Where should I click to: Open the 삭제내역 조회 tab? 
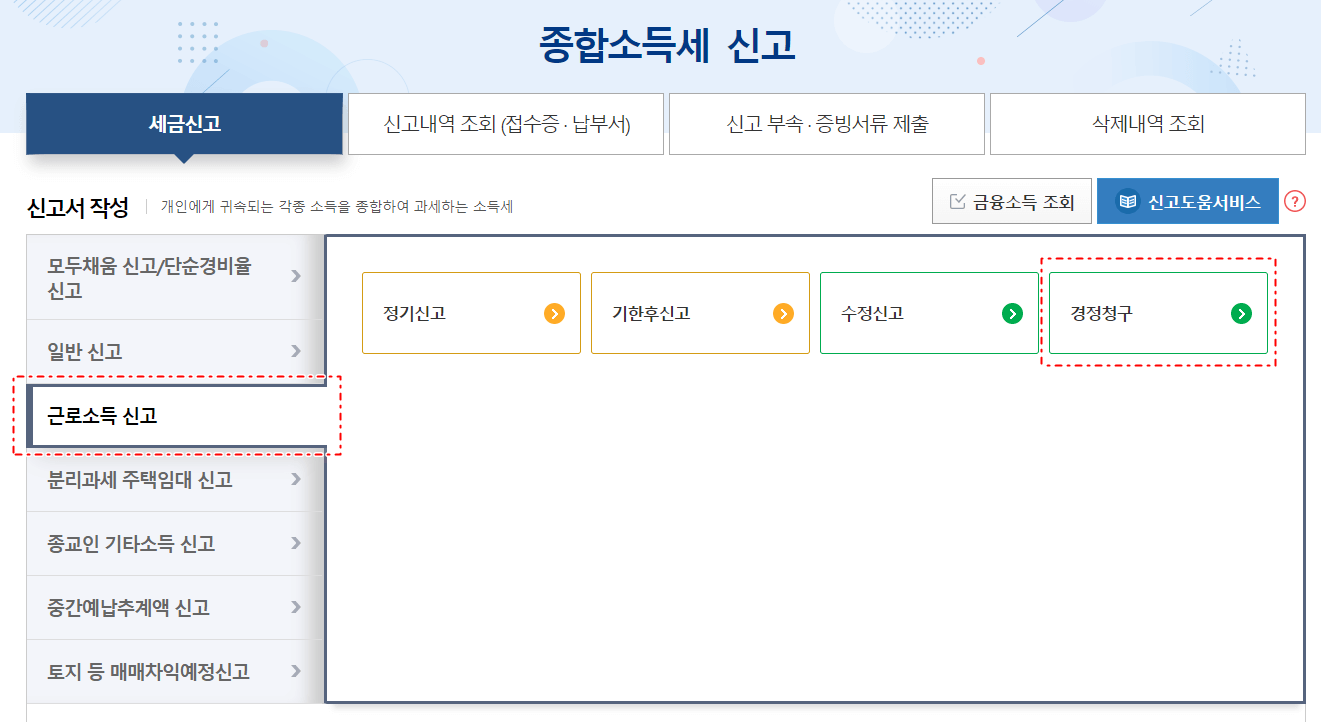[1147, 123]
